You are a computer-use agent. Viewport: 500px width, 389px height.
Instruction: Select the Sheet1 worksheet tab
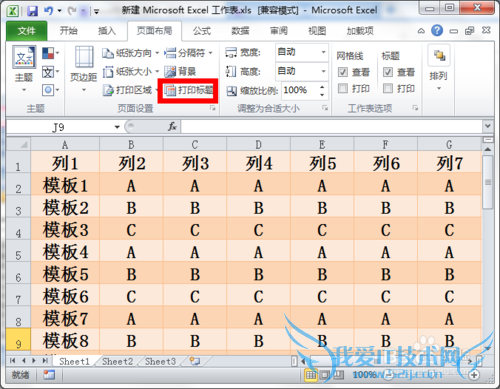pos(75,361)
